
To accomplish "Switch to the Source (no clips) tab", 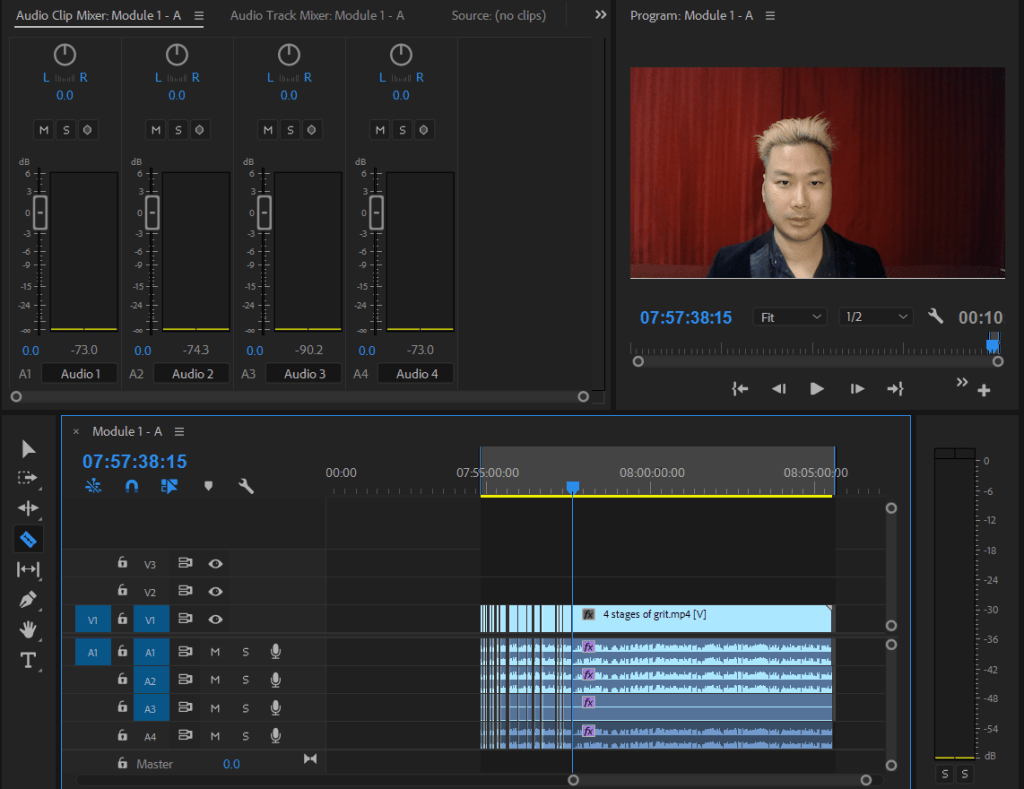I will [x=498, y=15].
